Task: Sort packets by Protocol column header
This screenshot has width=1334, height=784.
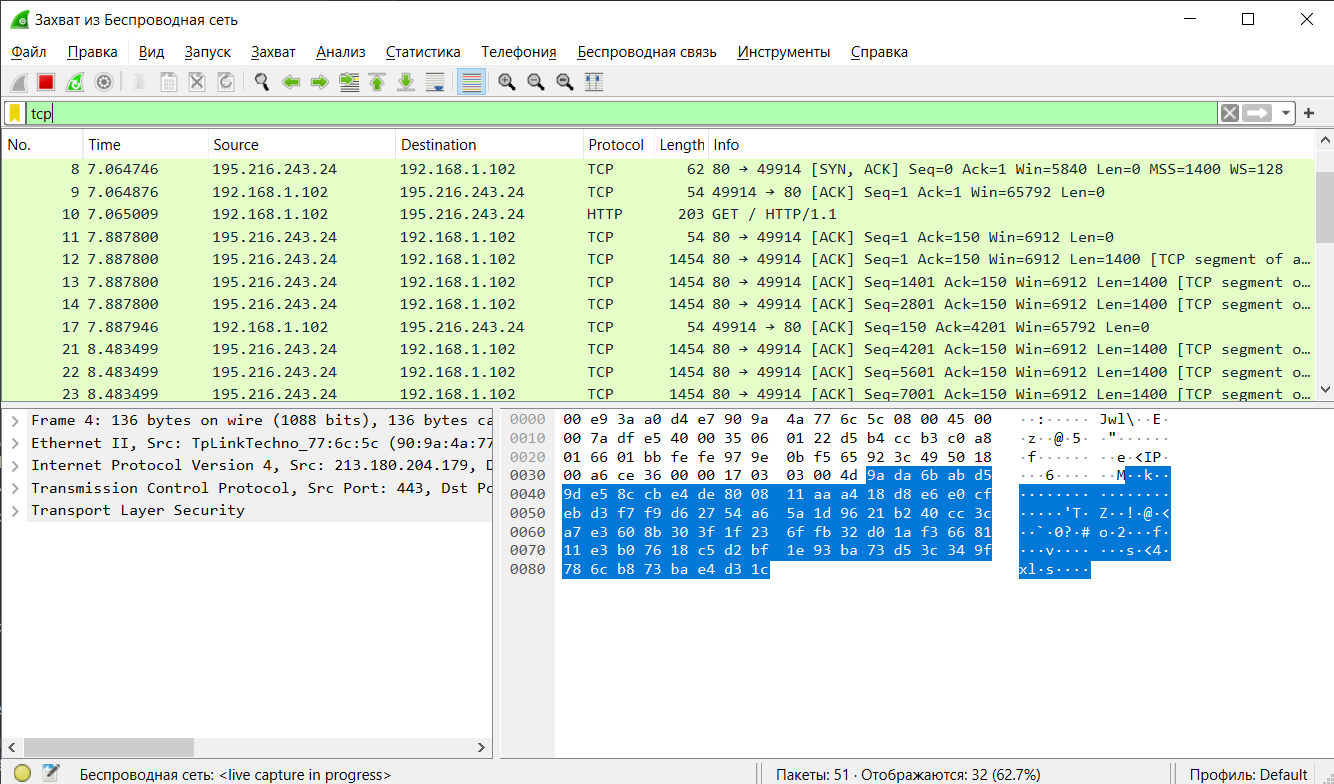Action: tap(619, 145)
